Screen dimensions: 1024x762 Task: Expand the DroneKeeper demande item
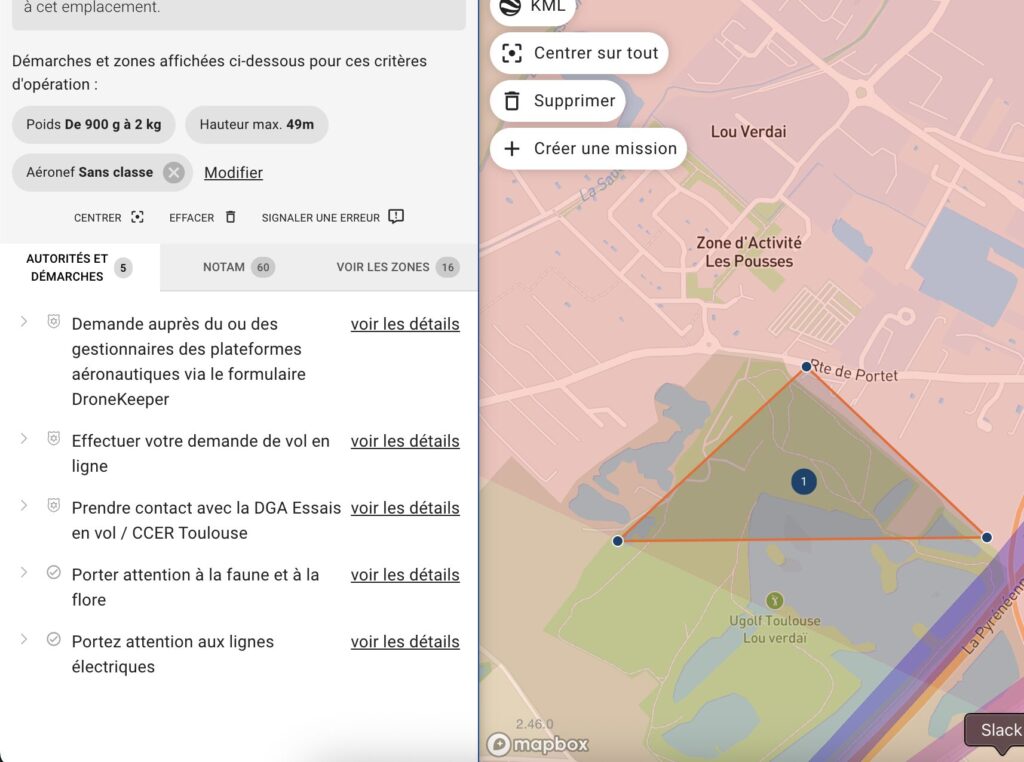(22, 322)
